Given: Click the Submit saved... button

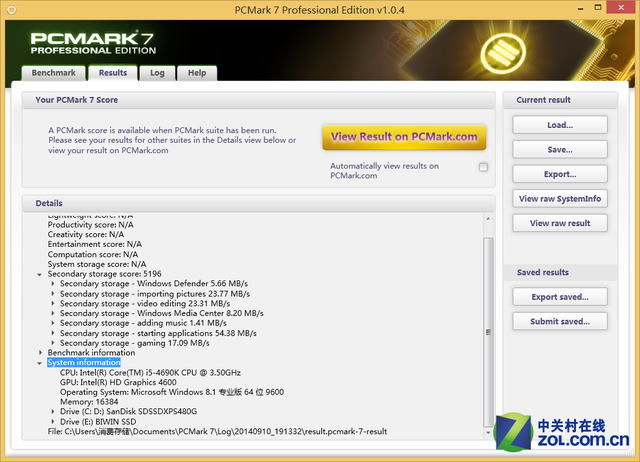Looking at the screenshot, I should (559, 321).
